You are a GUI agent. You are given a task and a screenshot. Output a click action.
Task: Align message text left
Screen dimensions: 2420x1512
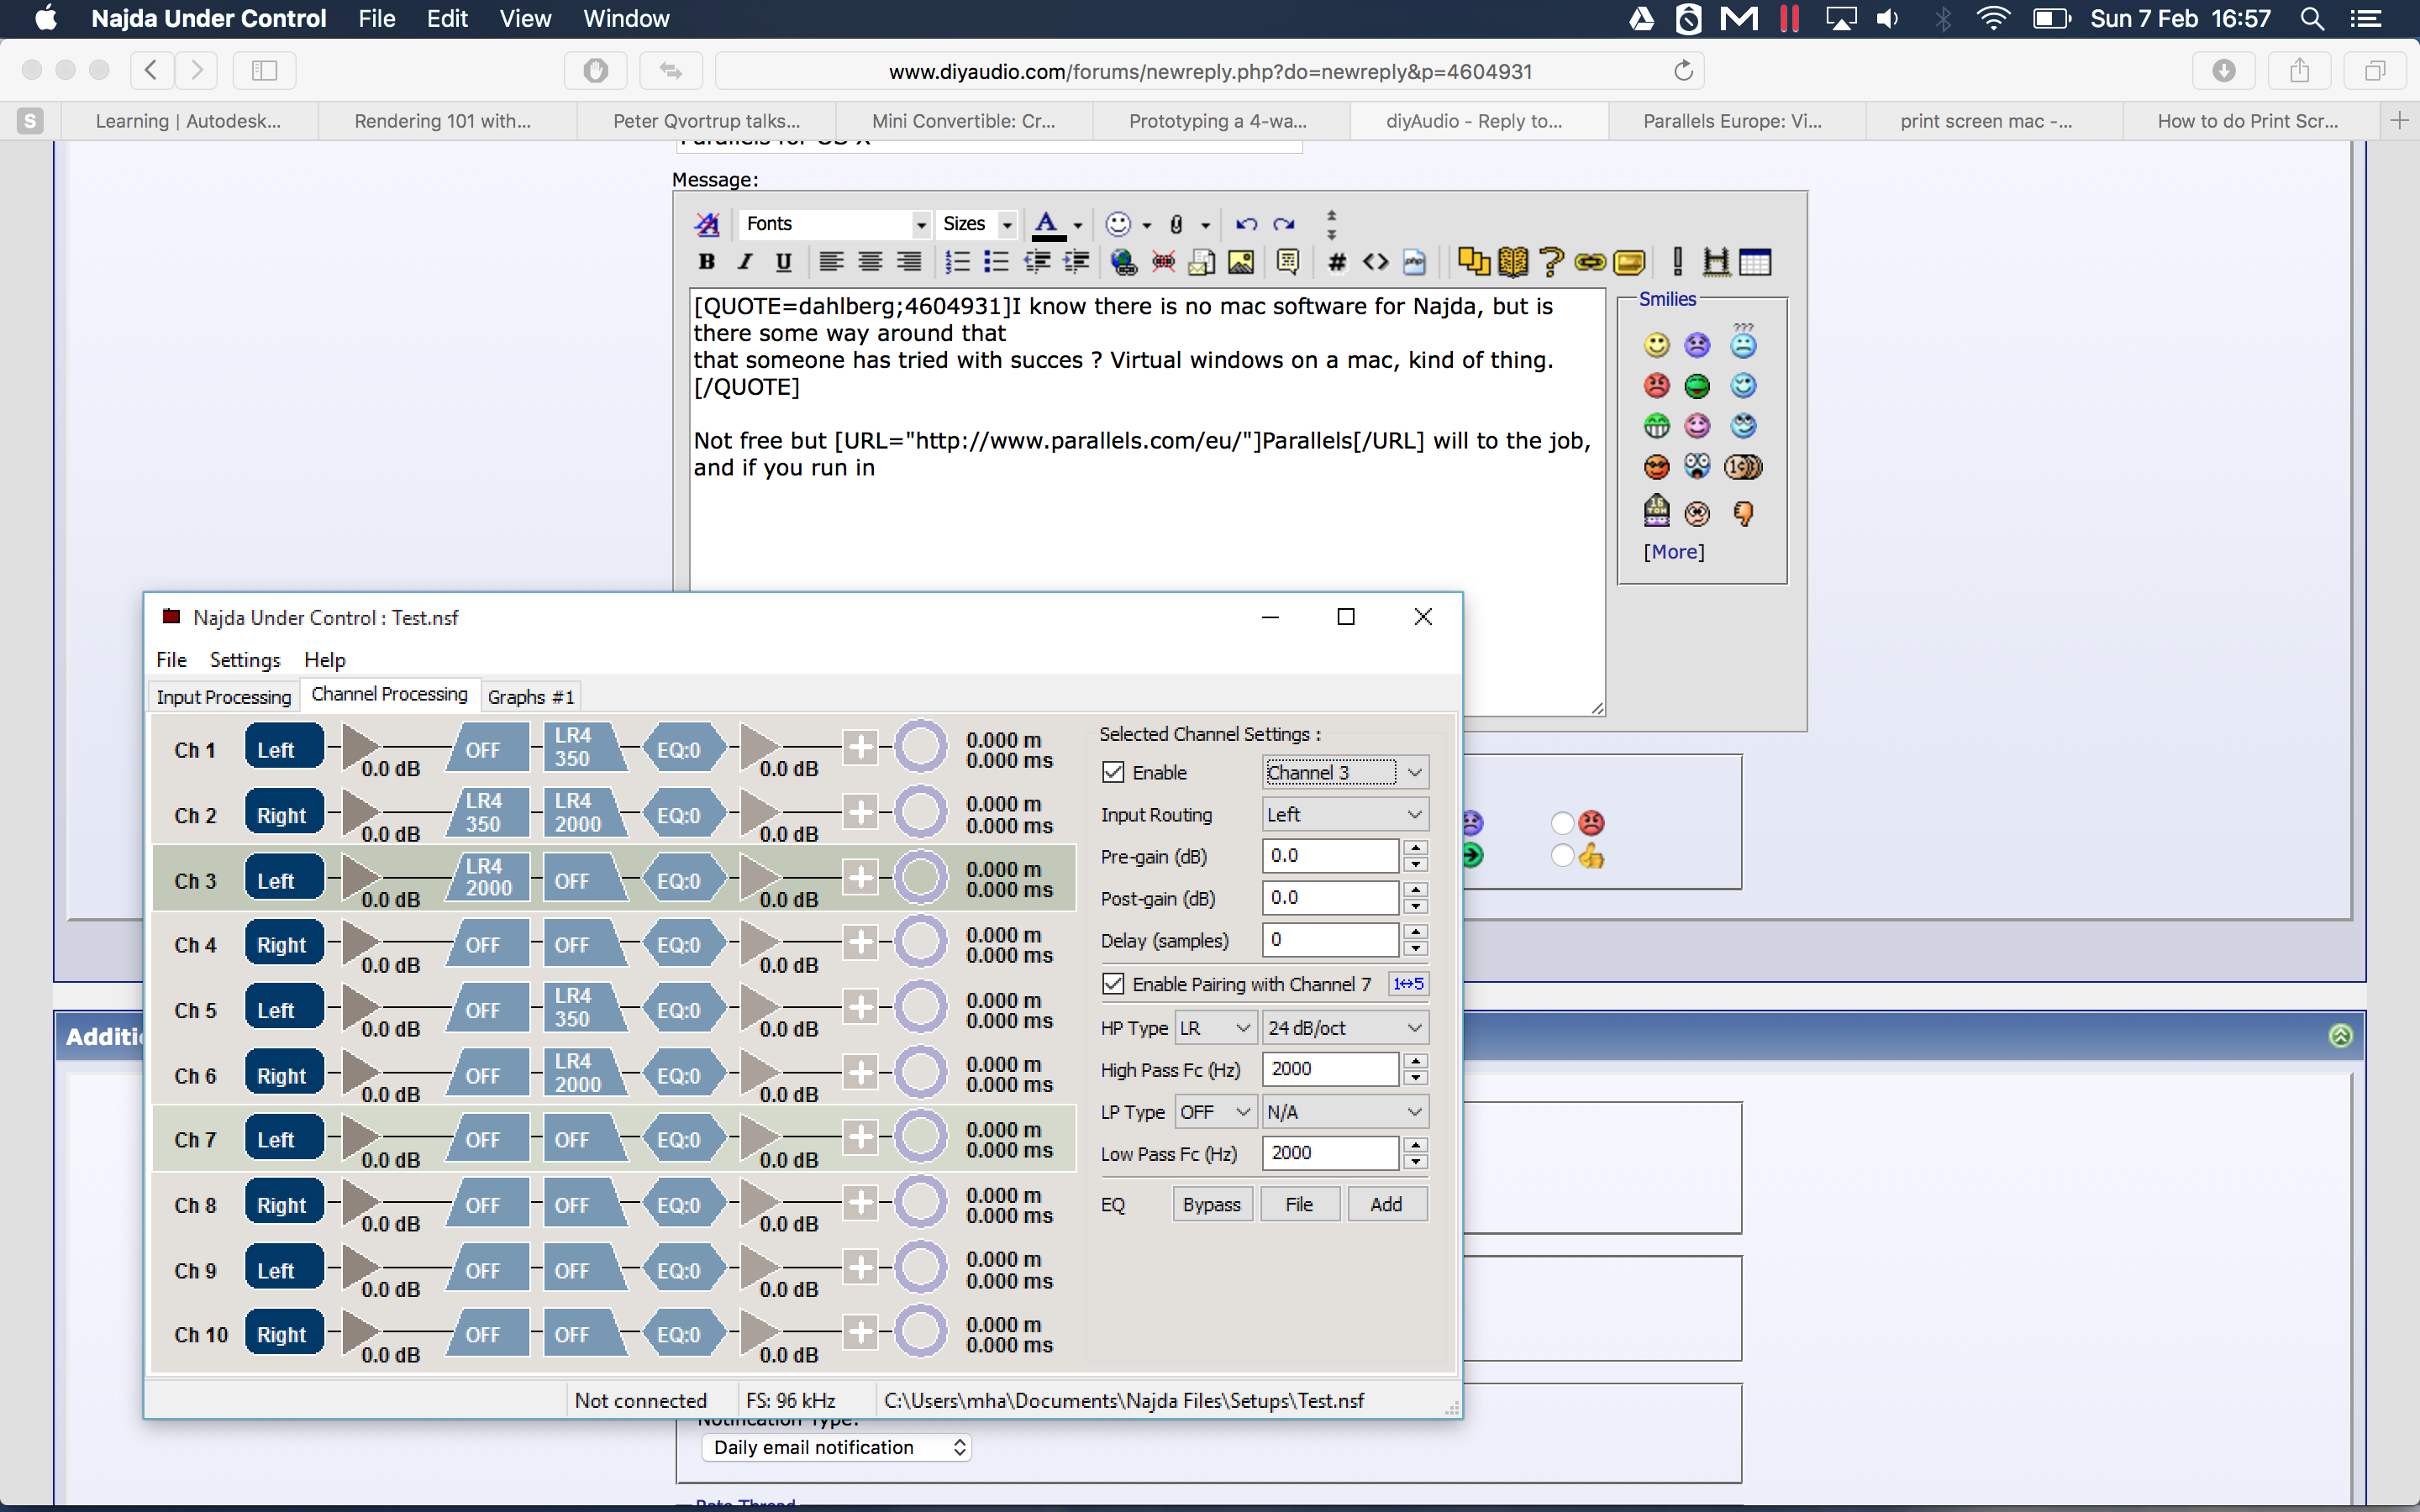tap(831, 262)
